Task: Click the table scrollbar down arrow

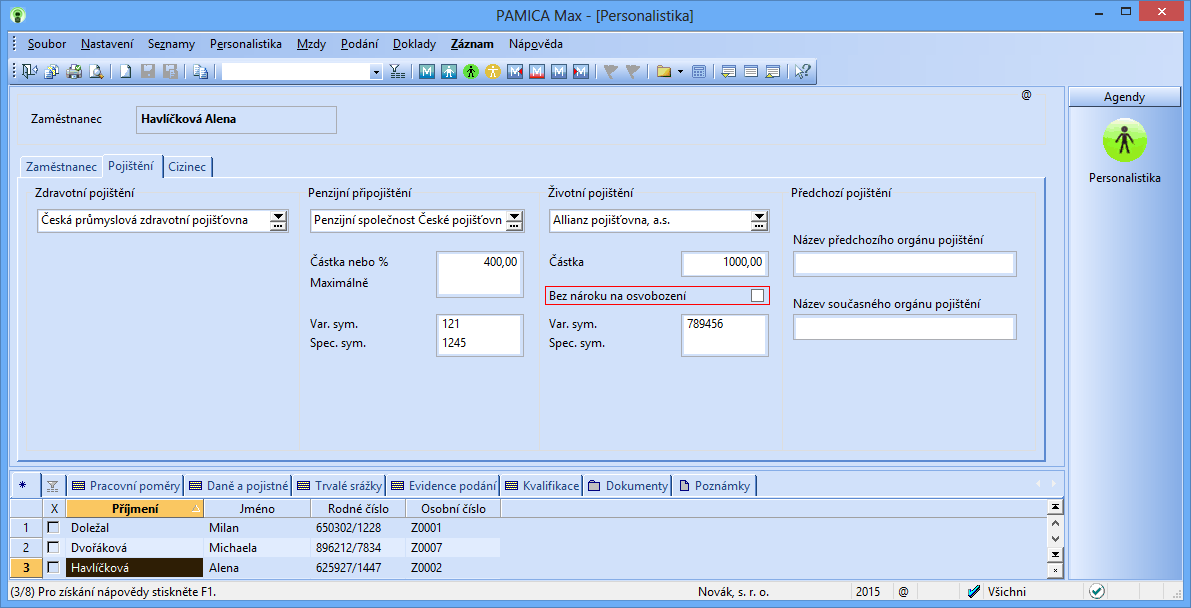Action: [x=1054, y=538]
